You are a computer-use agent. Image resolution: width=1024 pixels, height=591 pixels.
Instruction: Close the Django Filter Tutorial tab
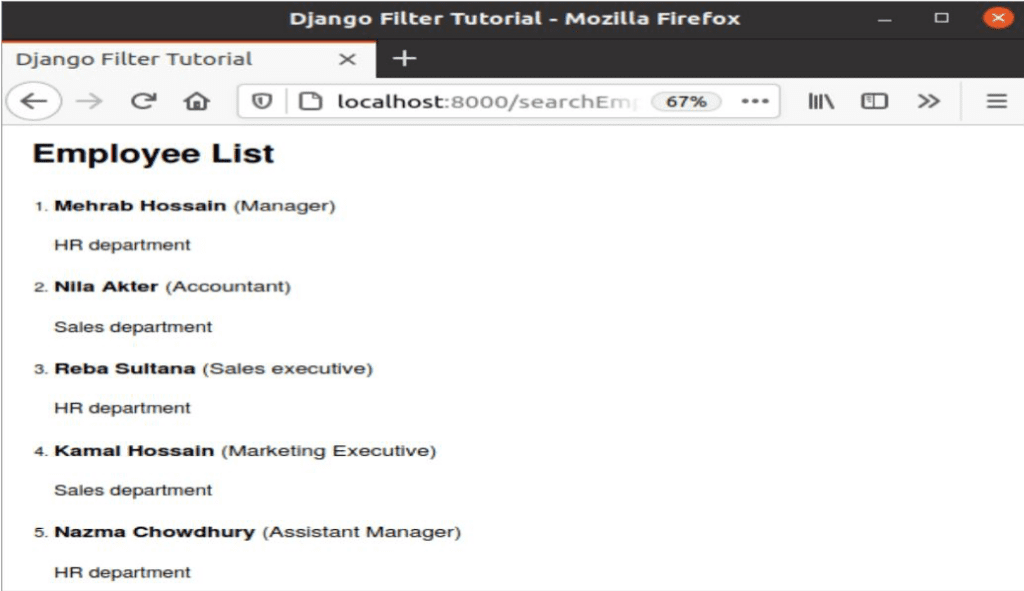(x=347, y=59)
